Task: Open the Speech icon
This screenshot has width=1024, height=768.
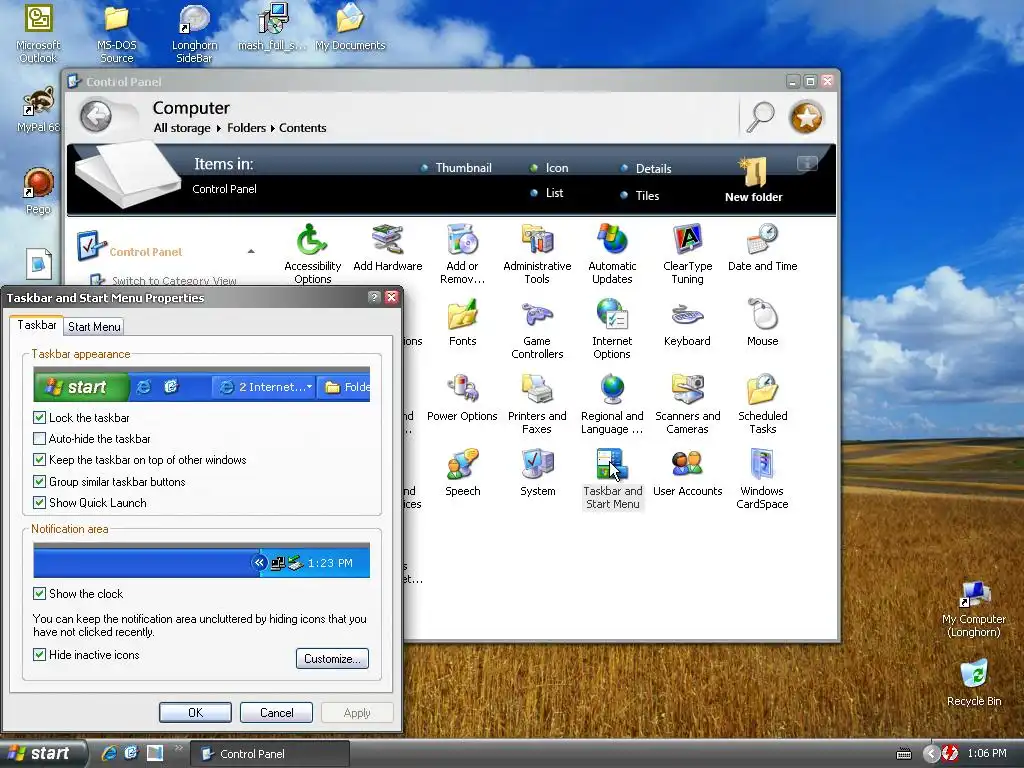Action: 462,473
